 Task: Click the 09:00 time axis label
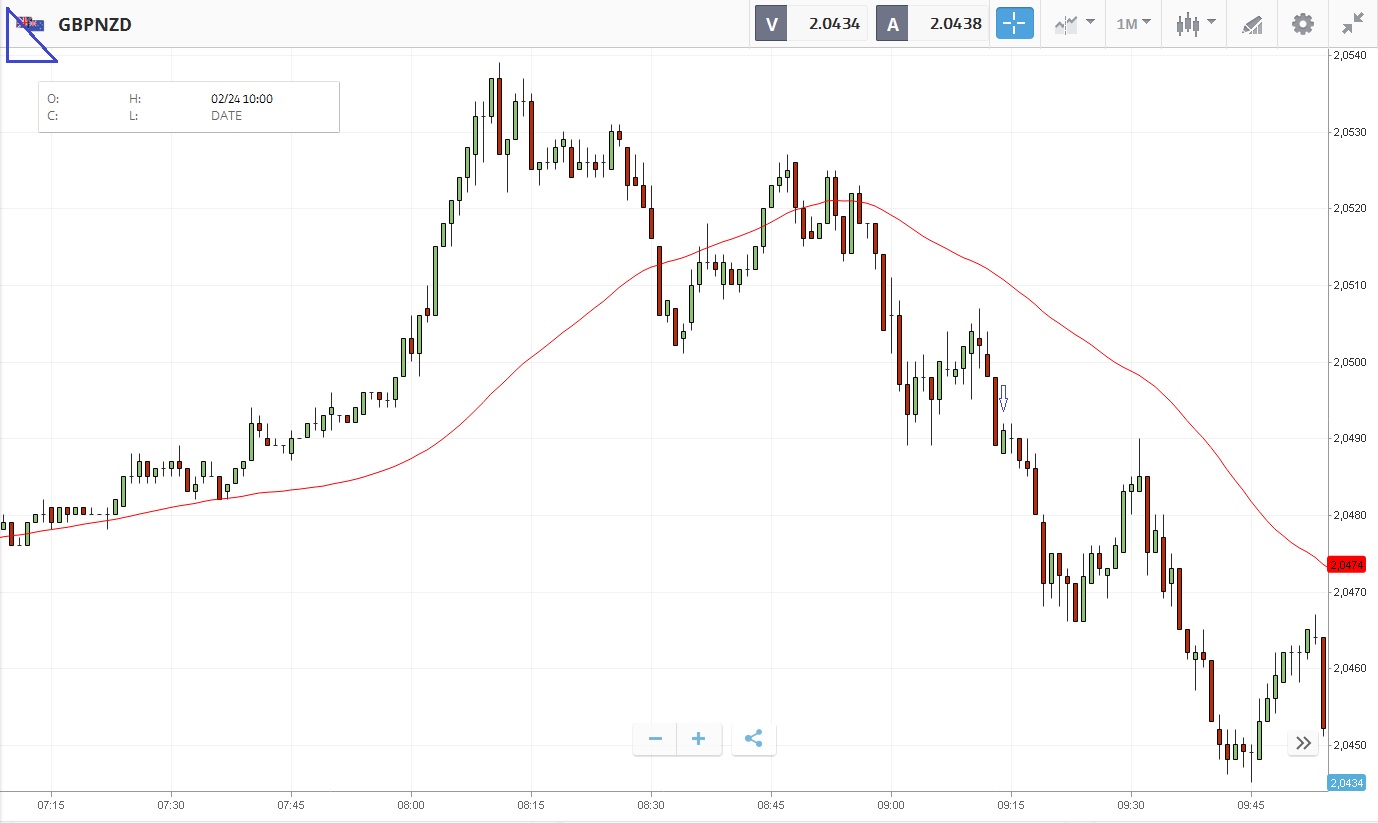[890, 804]
